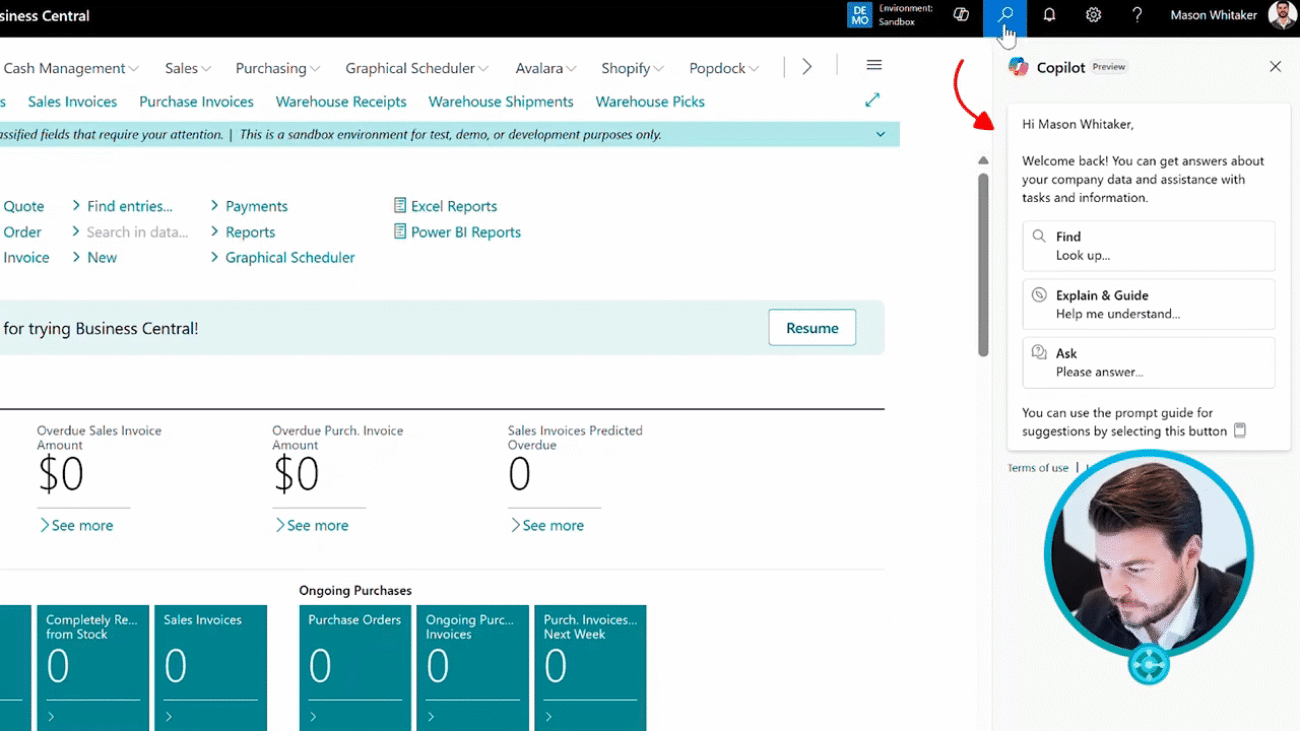Close the Copilot pane
The image size is (1300, 731).
click(1275, 67)
